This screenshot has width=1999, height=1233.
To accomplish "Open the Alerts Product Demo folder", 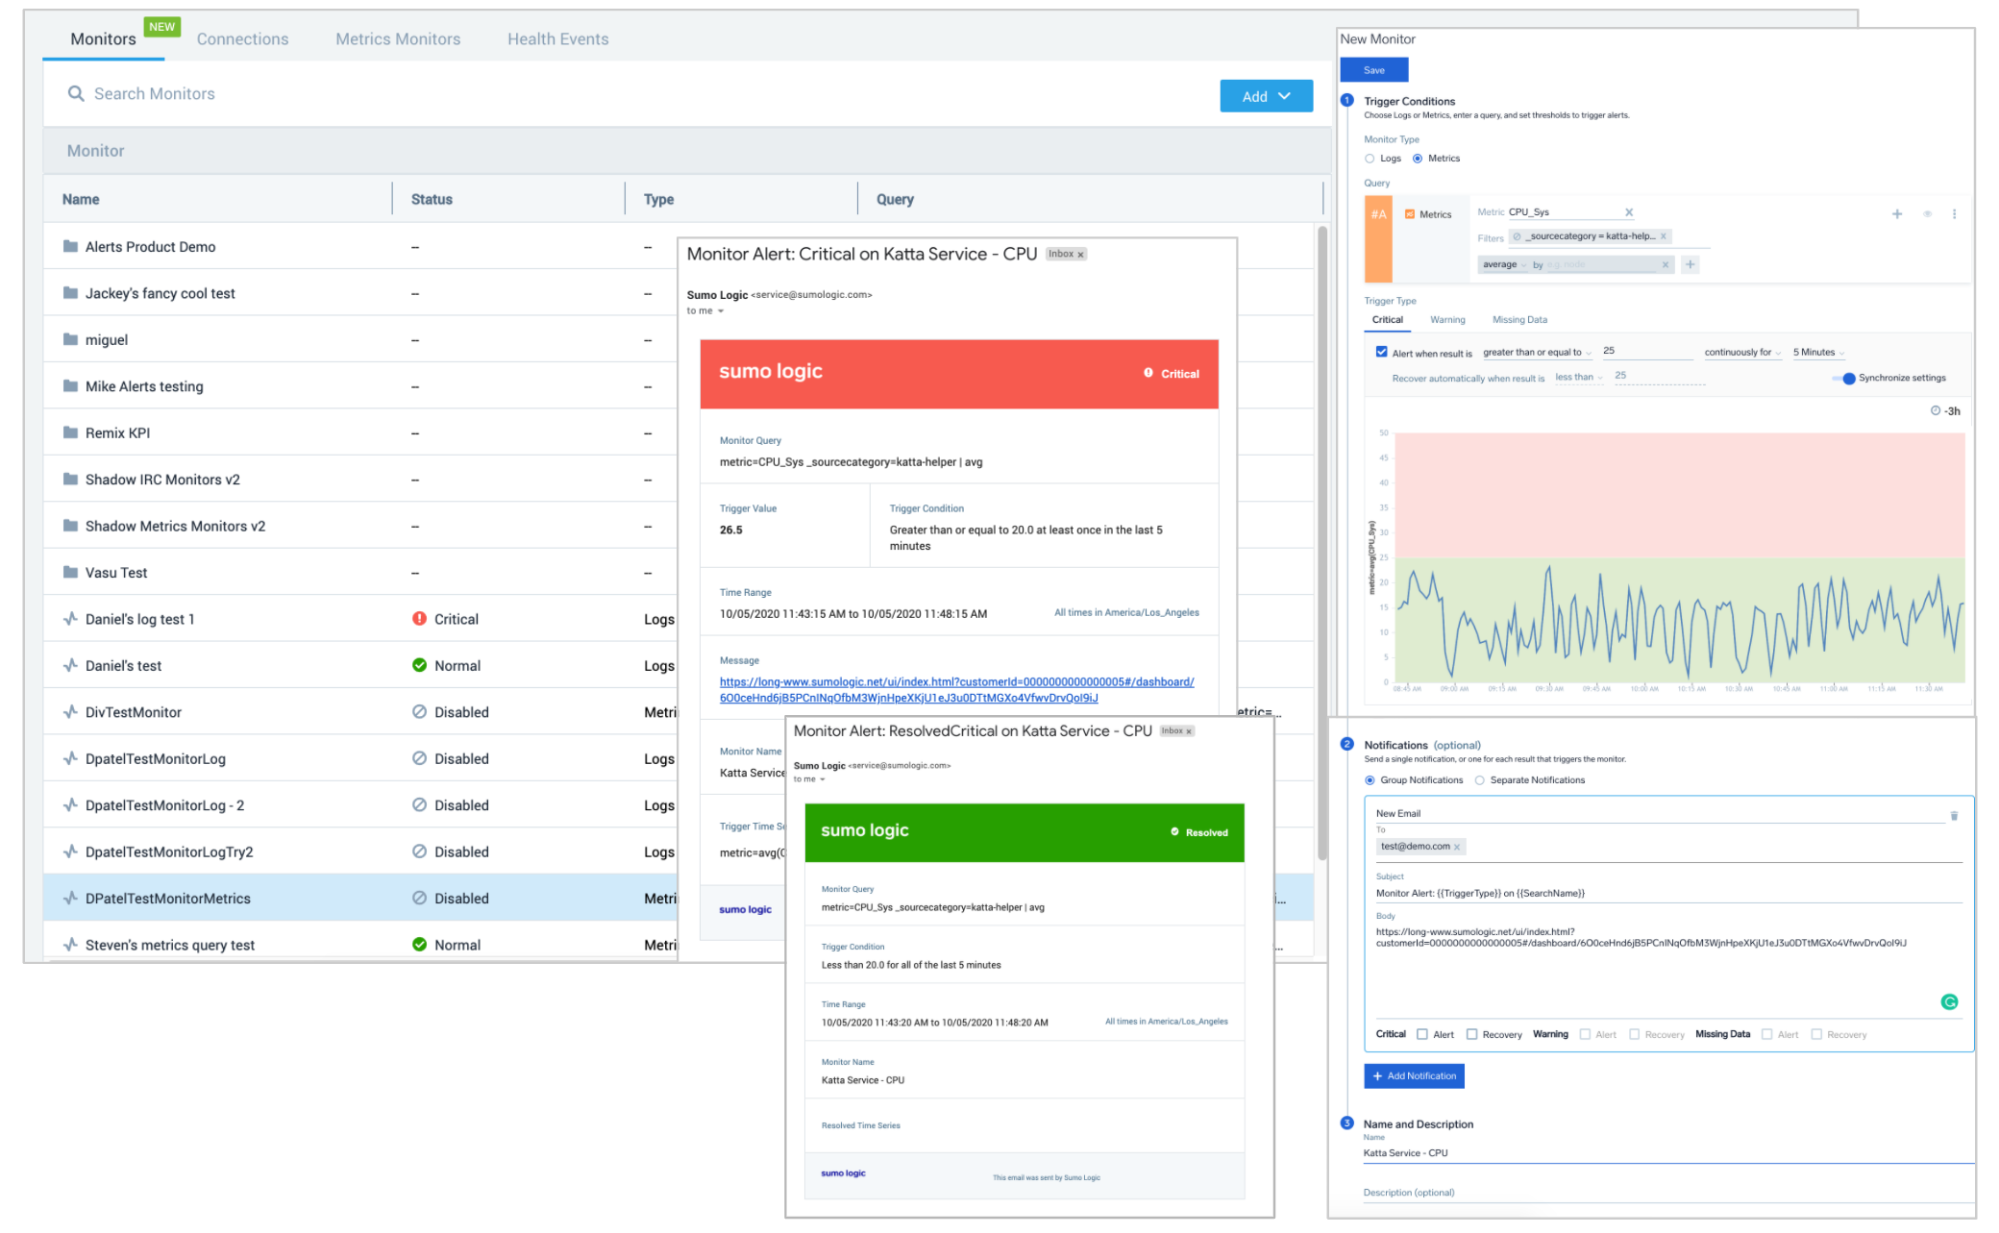I will point(150,246).
